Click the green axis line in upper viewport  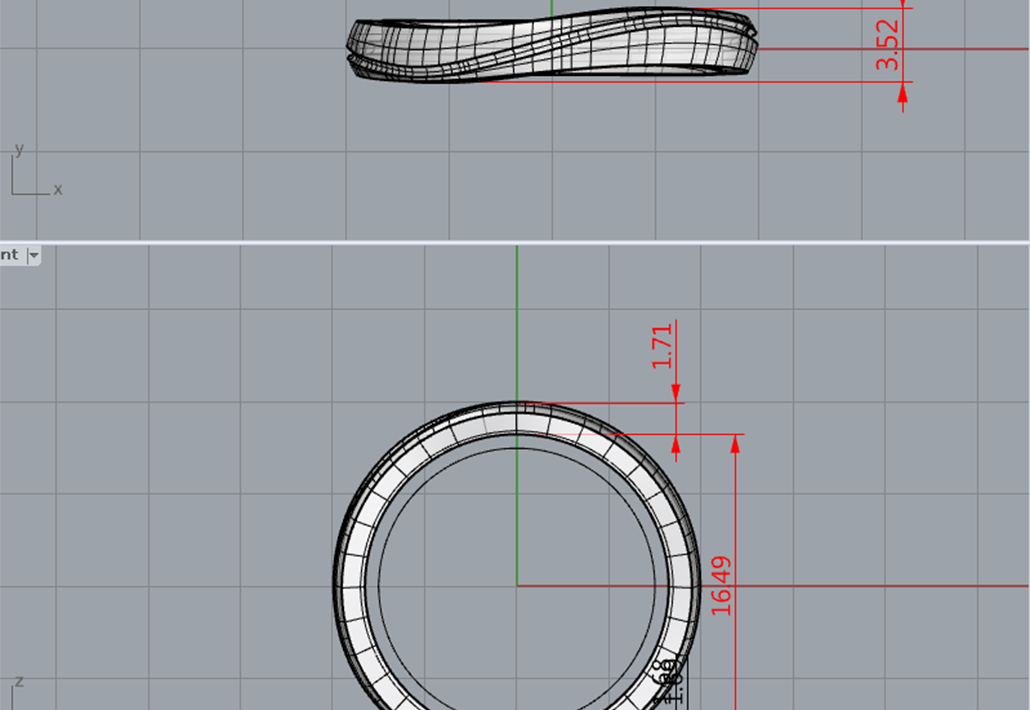coord(551,8)
